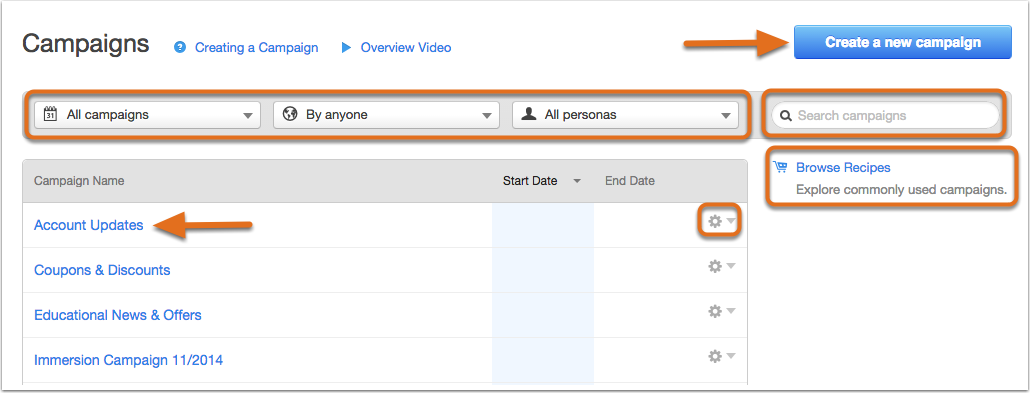Image resolution: width=1030 pixels, height=393 pixels.
Task: Open the Coupons & Discounts campaign link
Action: (102, 270)
